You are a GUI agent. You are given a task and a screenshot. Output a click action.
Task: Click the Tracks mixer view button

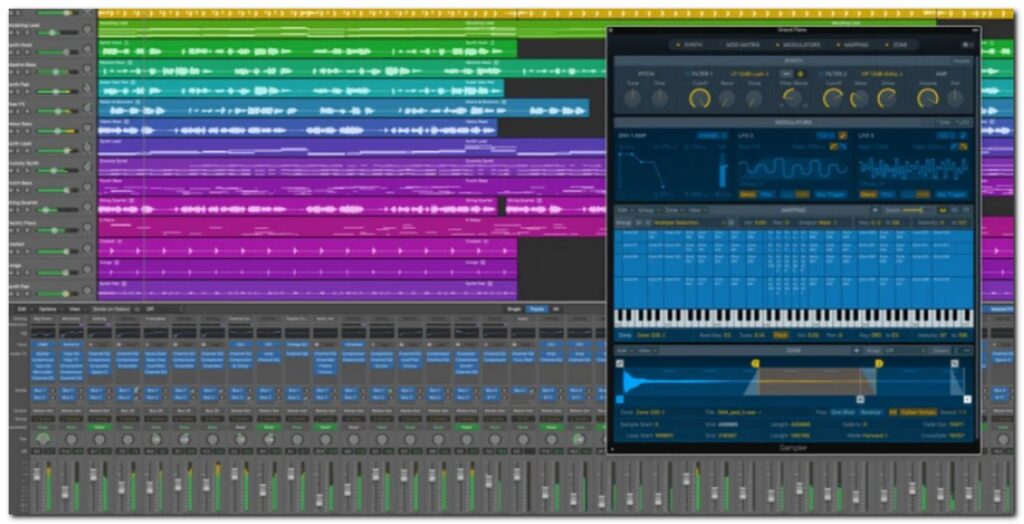537,309
